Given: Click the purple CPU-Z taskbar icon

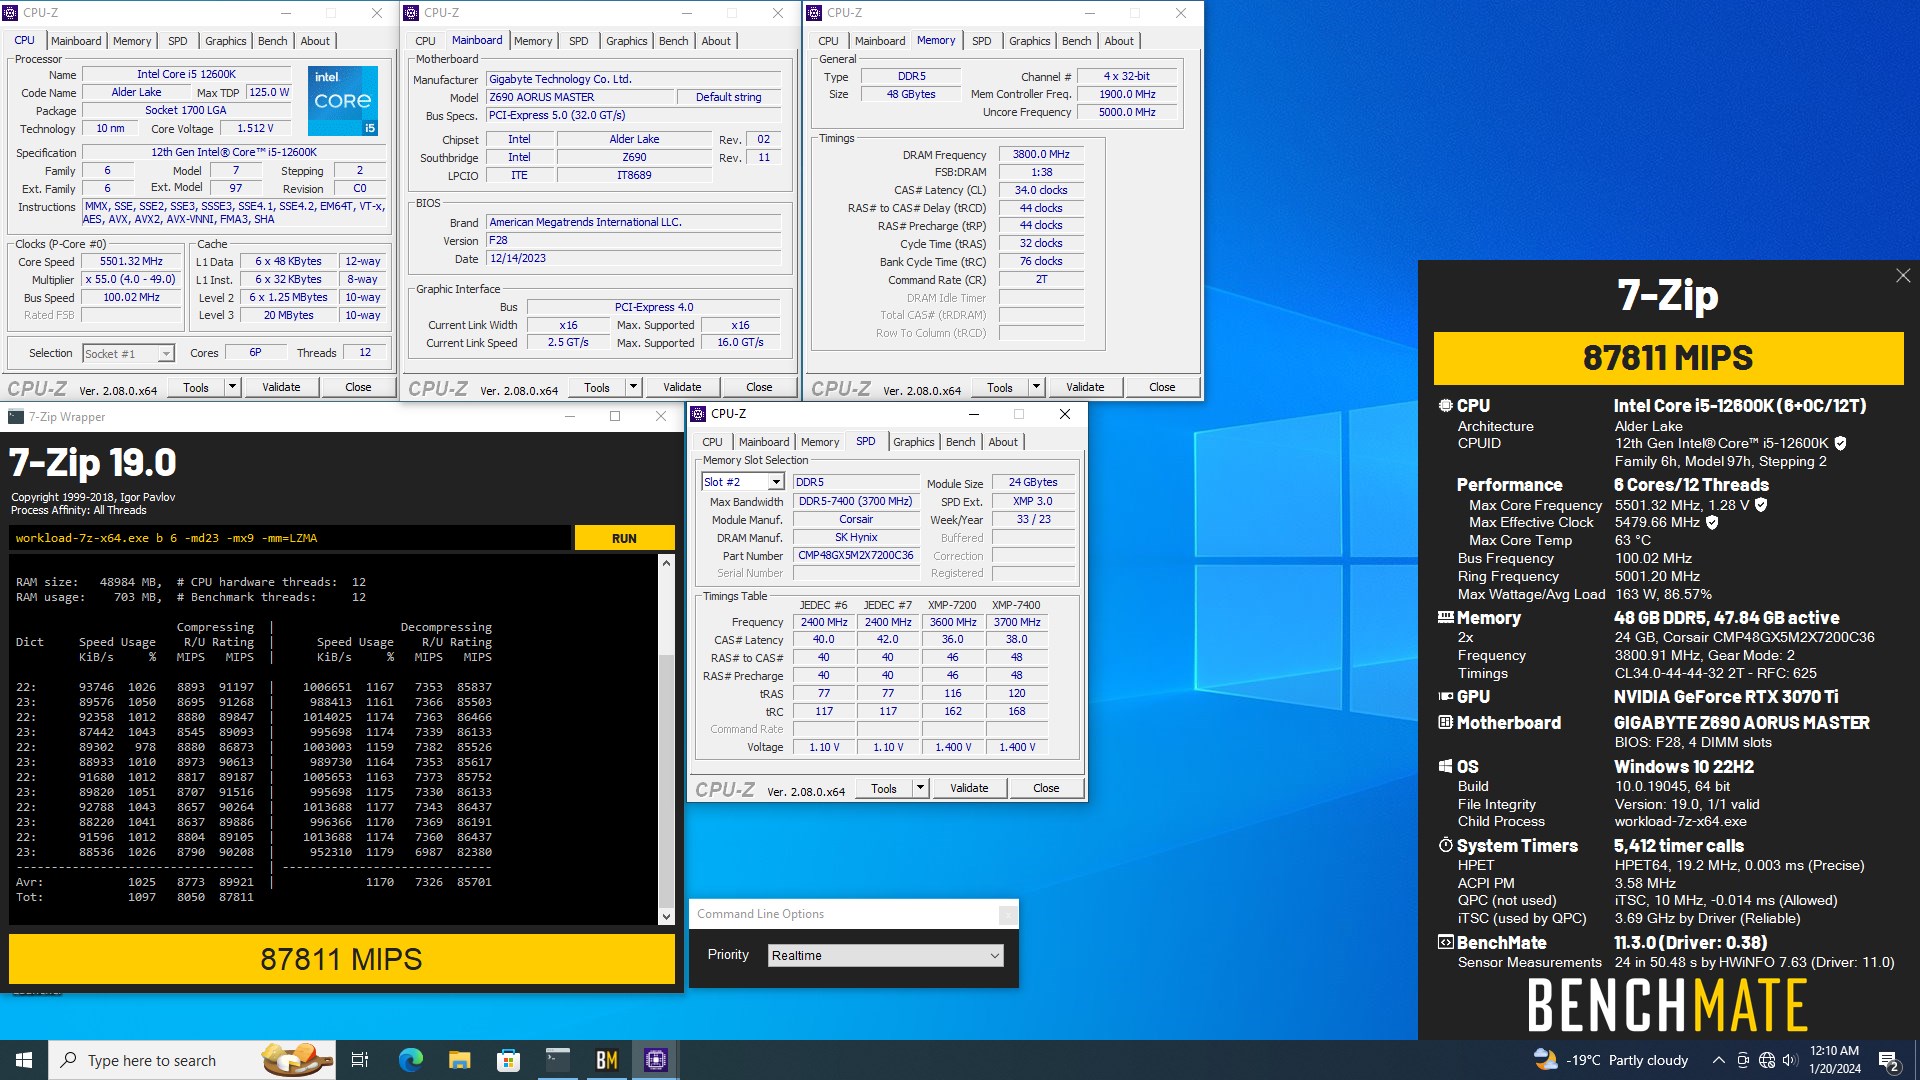Looking at the screenshot, I should (656, 1060).
